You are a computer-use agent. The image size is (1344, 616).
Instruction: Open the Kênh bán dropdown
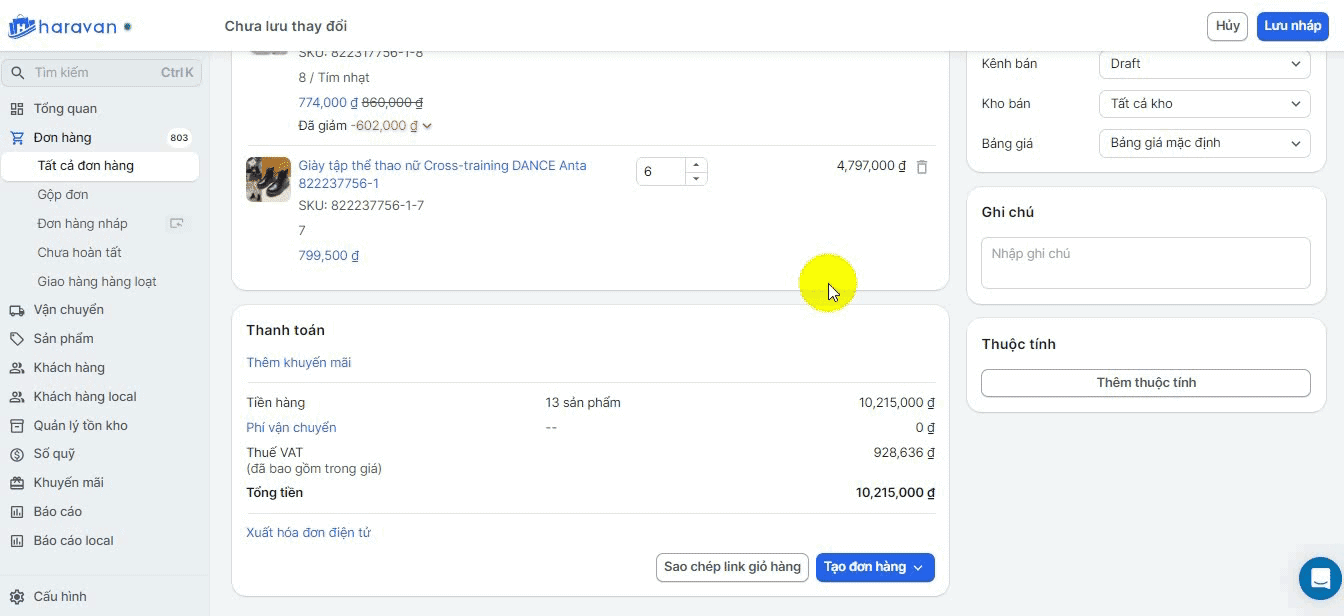point(1204,64)
